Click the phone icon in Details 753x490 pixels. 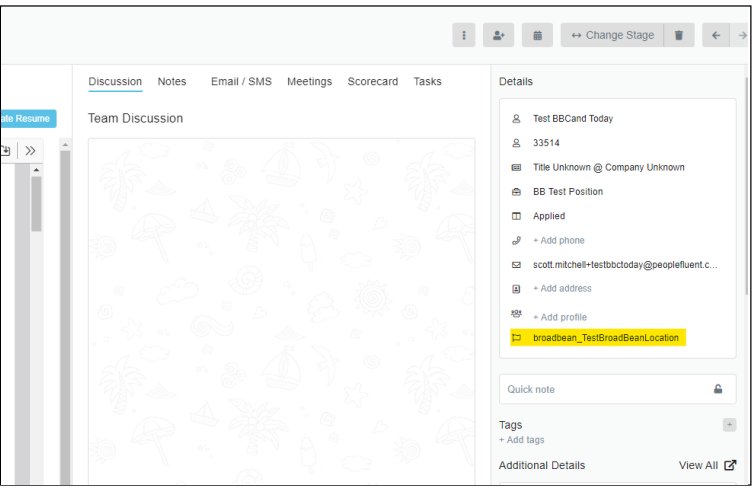click(516, 240)
